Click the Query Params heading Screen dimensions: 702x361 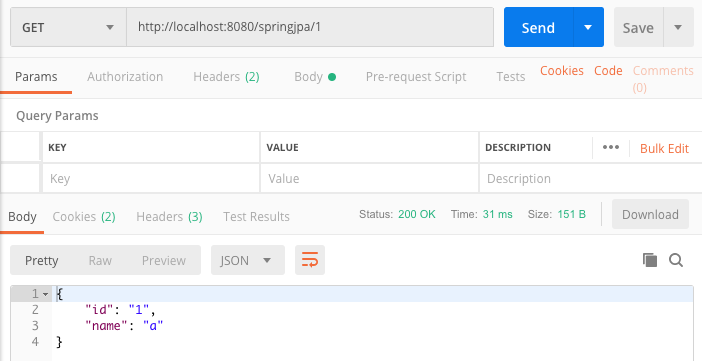pos(57,116)
